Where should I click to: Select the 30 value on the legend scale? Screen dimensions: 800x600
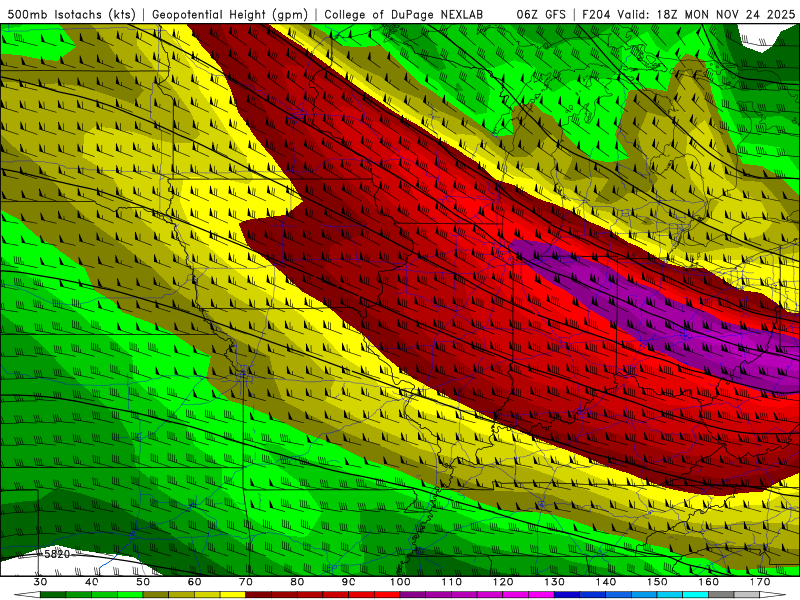click(40, 582)
